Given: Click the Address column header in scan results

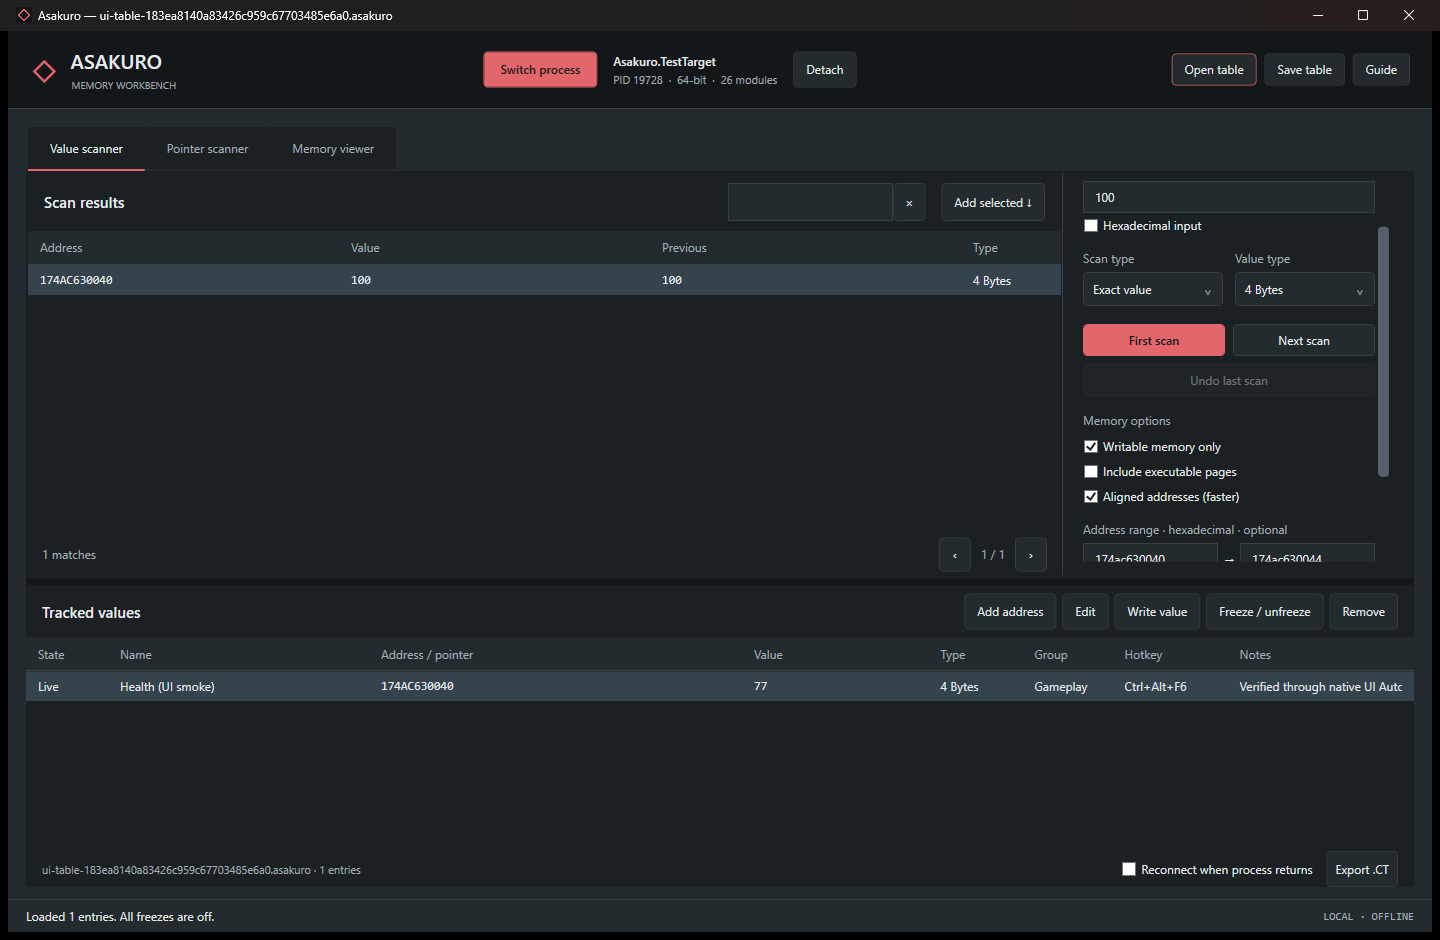Looking at the screenshot, I should pos(61,248).
